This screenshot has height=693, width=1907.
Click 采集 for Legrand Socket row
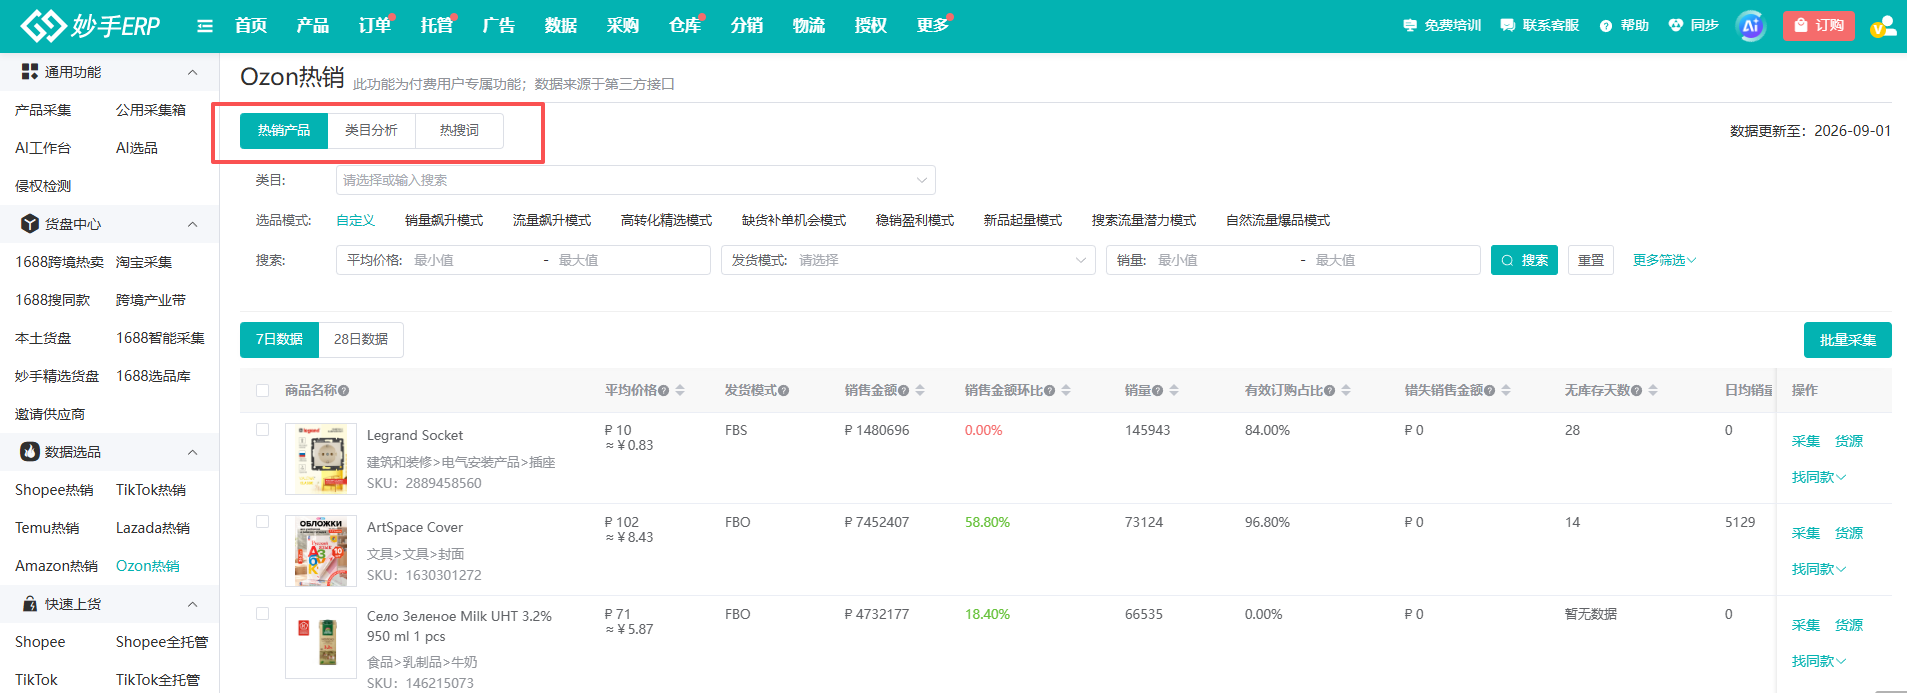tap(1806, 441)
